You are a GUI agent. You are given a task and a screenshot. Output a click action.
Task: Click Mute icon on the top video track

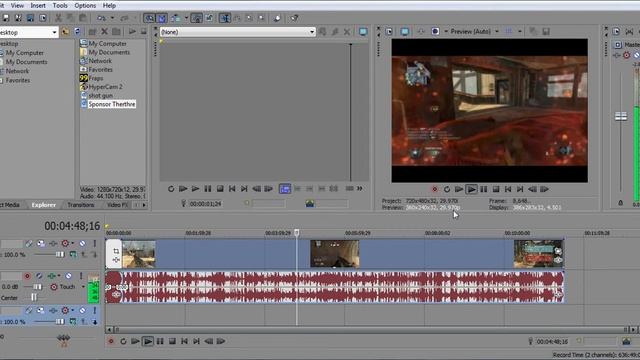82,244
